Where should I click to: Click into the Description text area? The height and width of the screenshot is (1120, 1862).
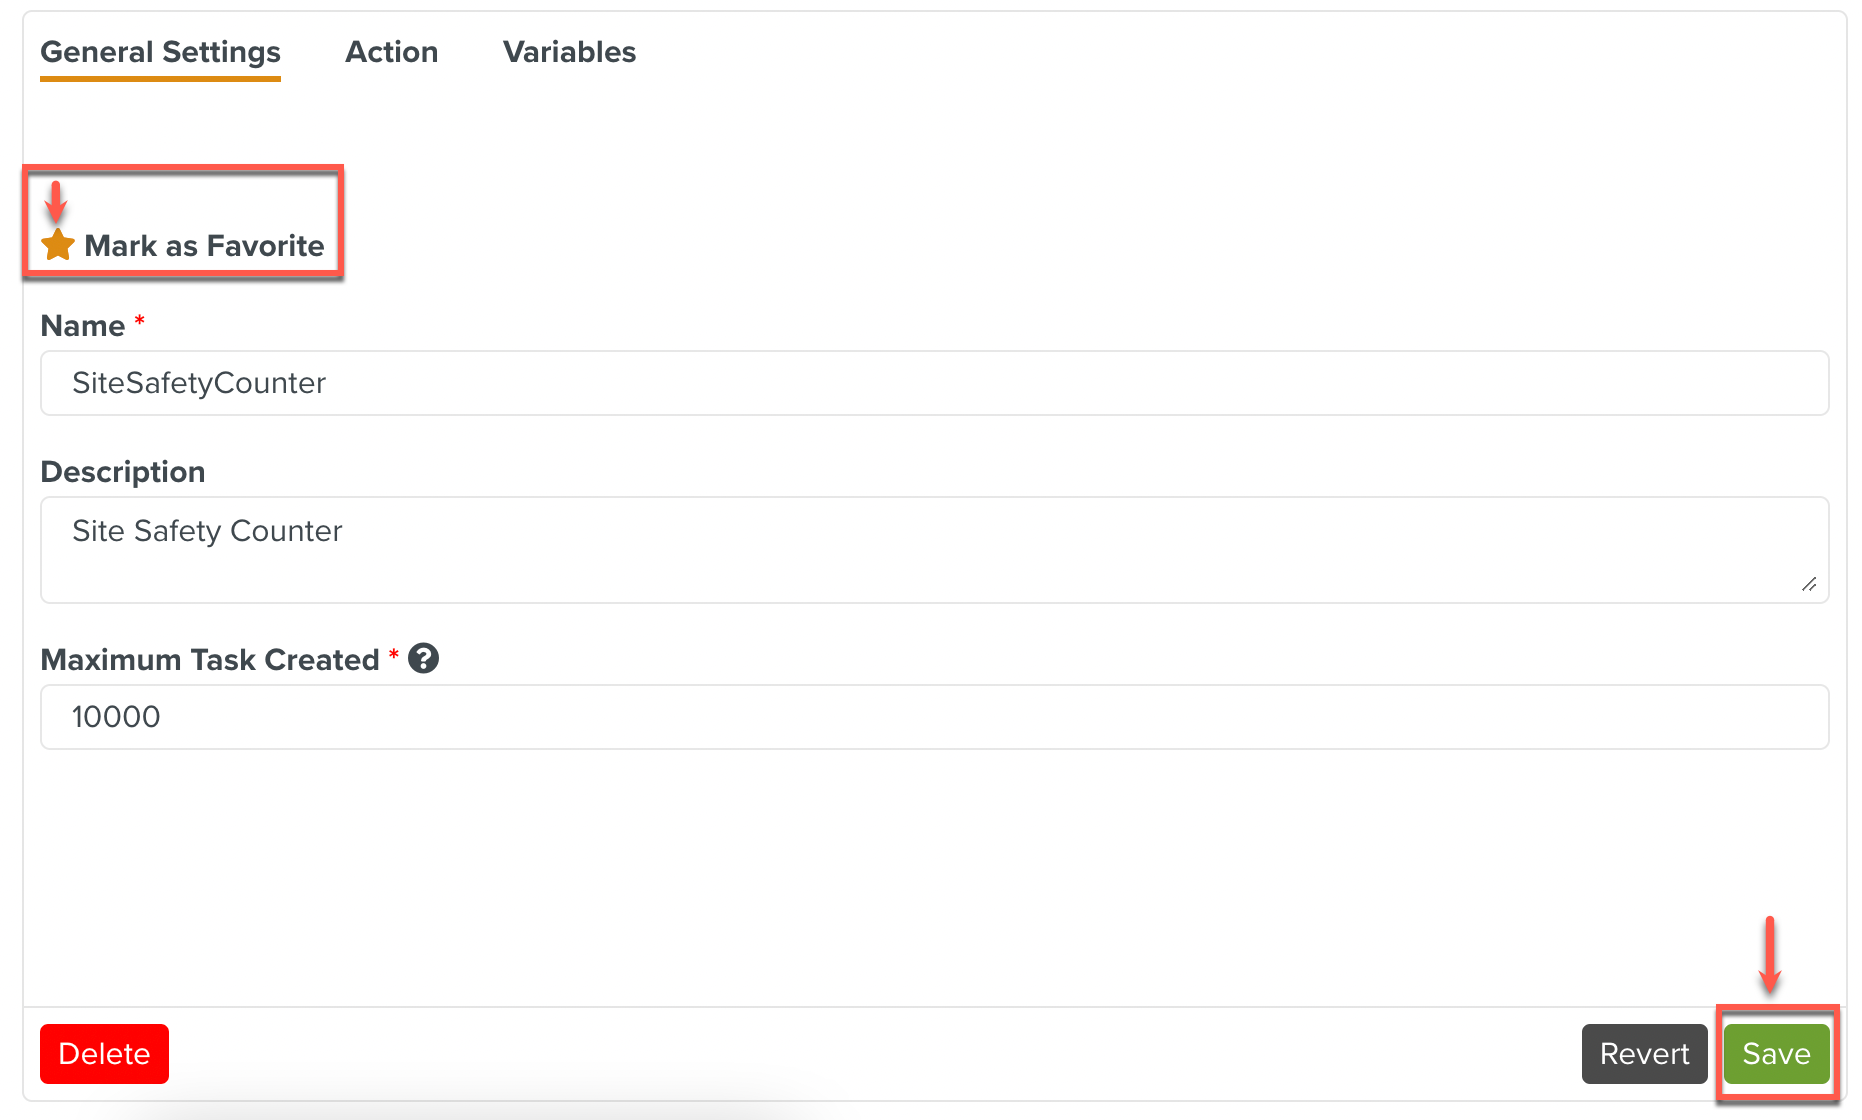(934, 550)
